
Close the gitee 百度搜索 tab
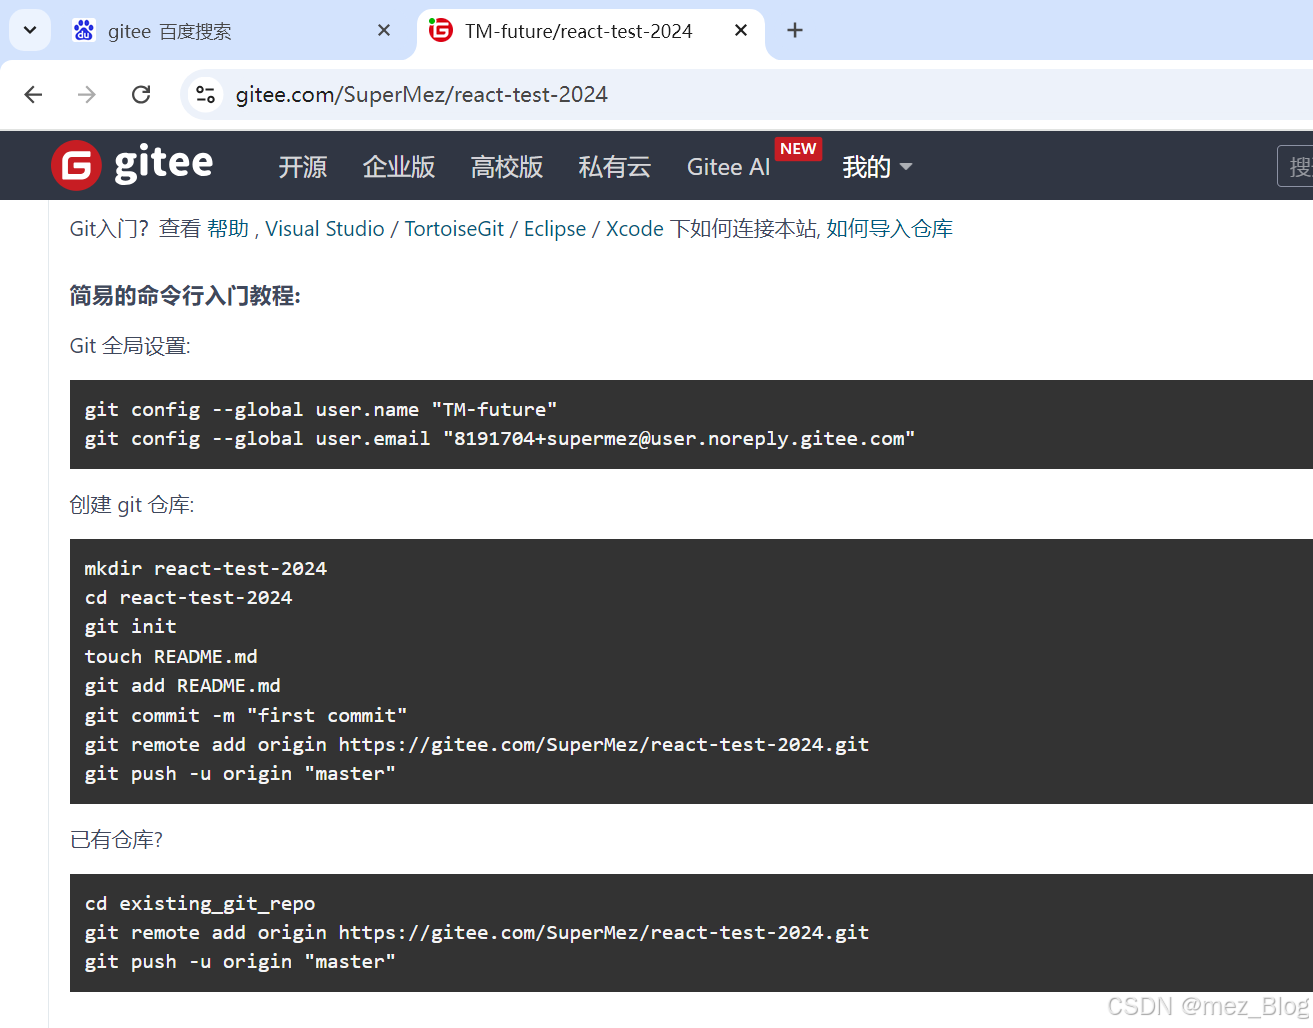pos(384,31)
